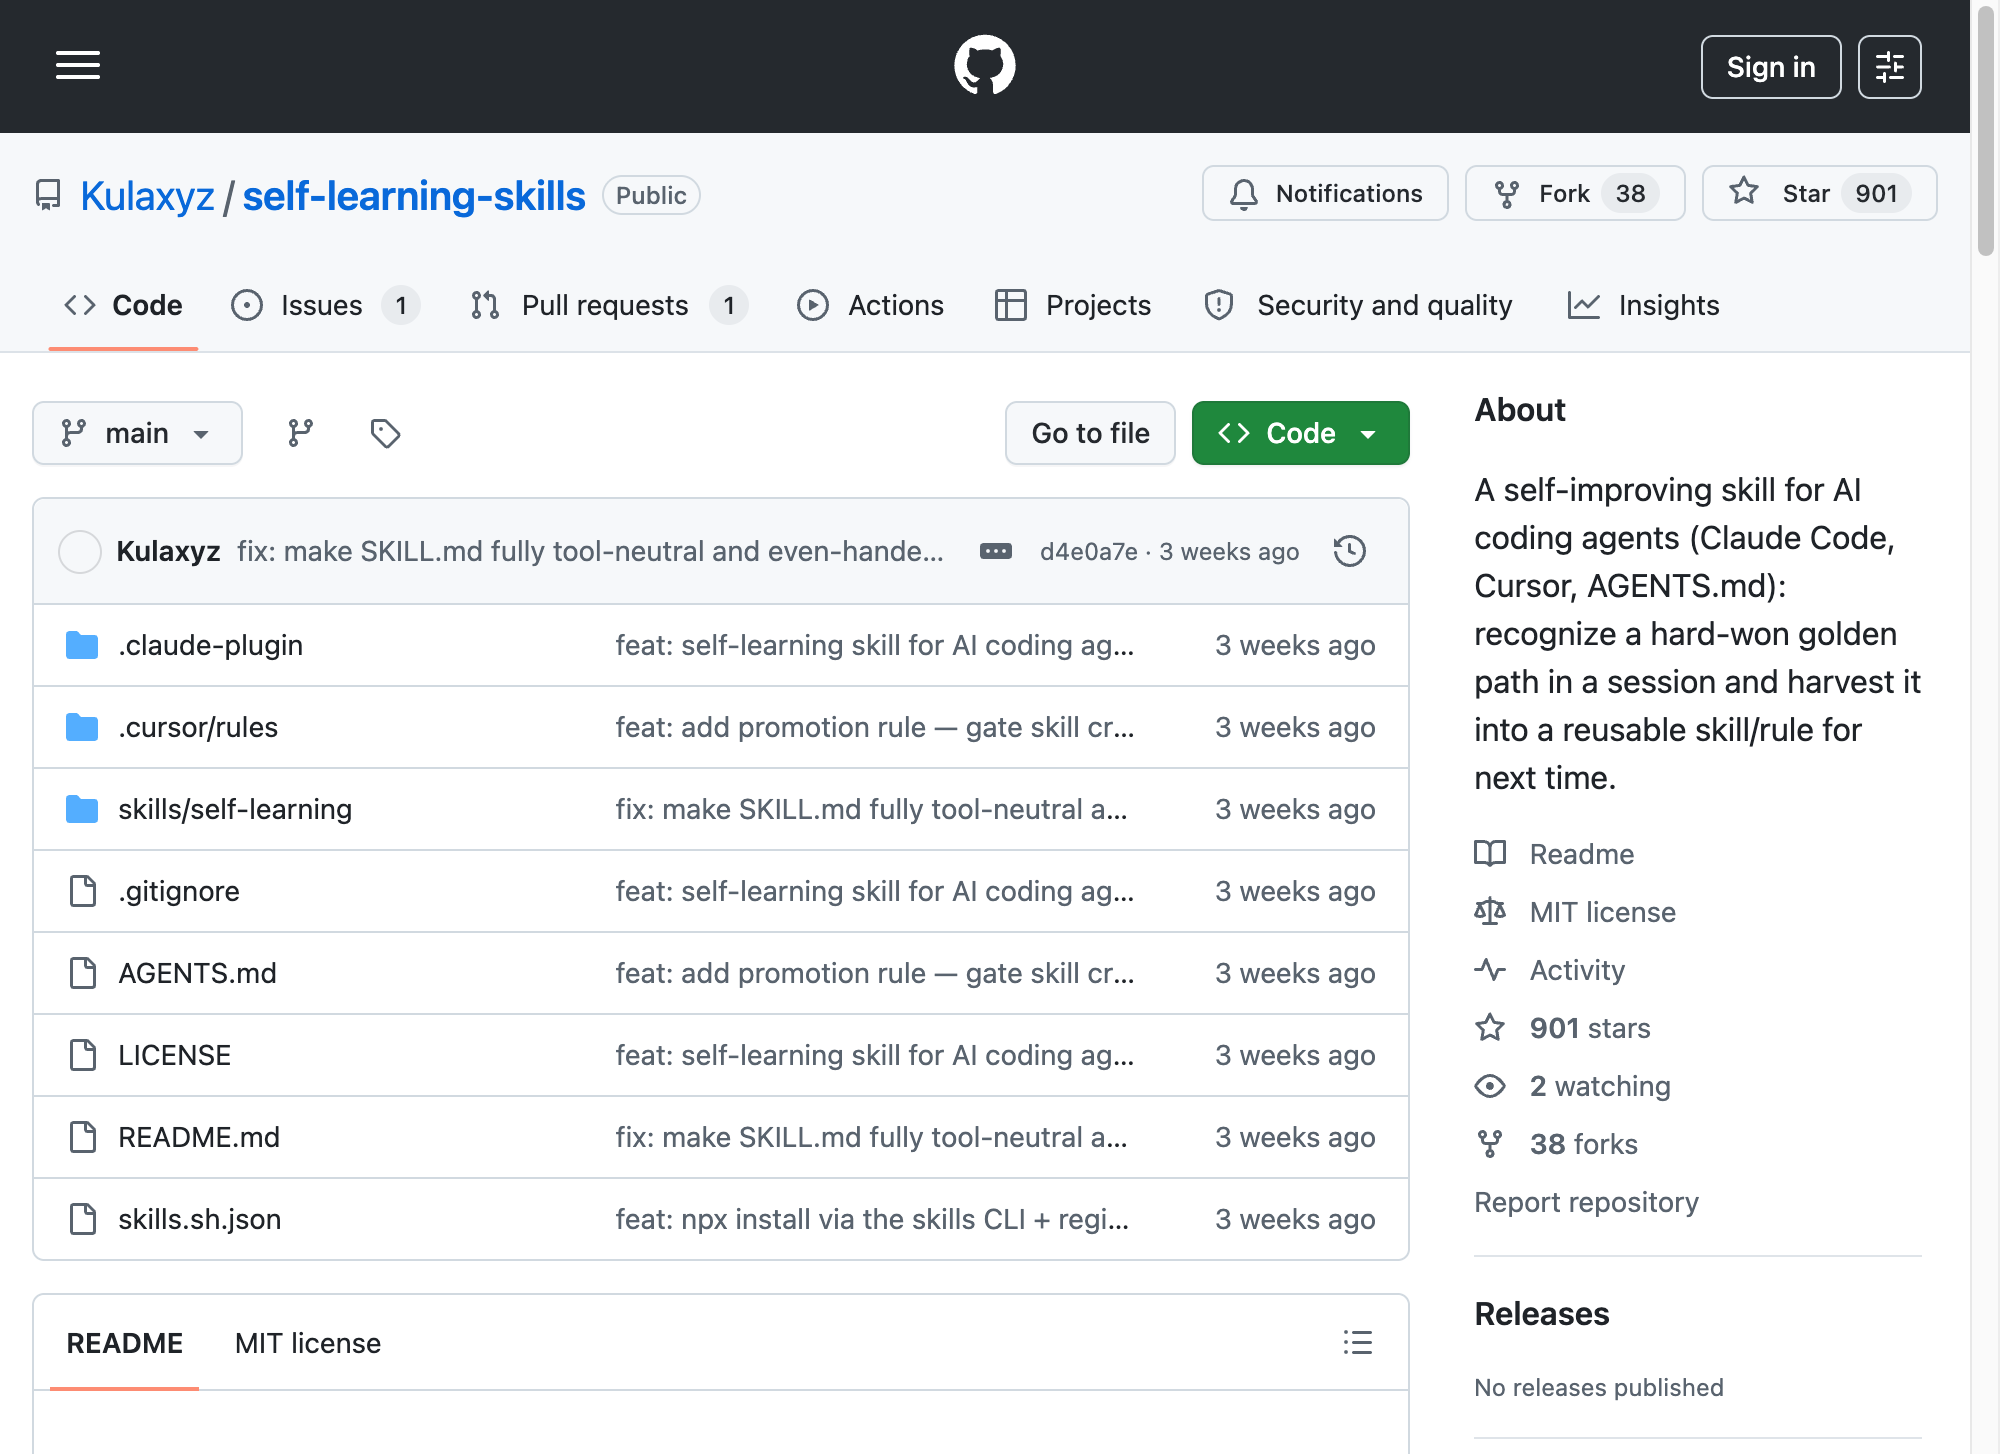Click the Kulaxyz avatar in commit row
2000x1454 pixels.
[80, 552]
